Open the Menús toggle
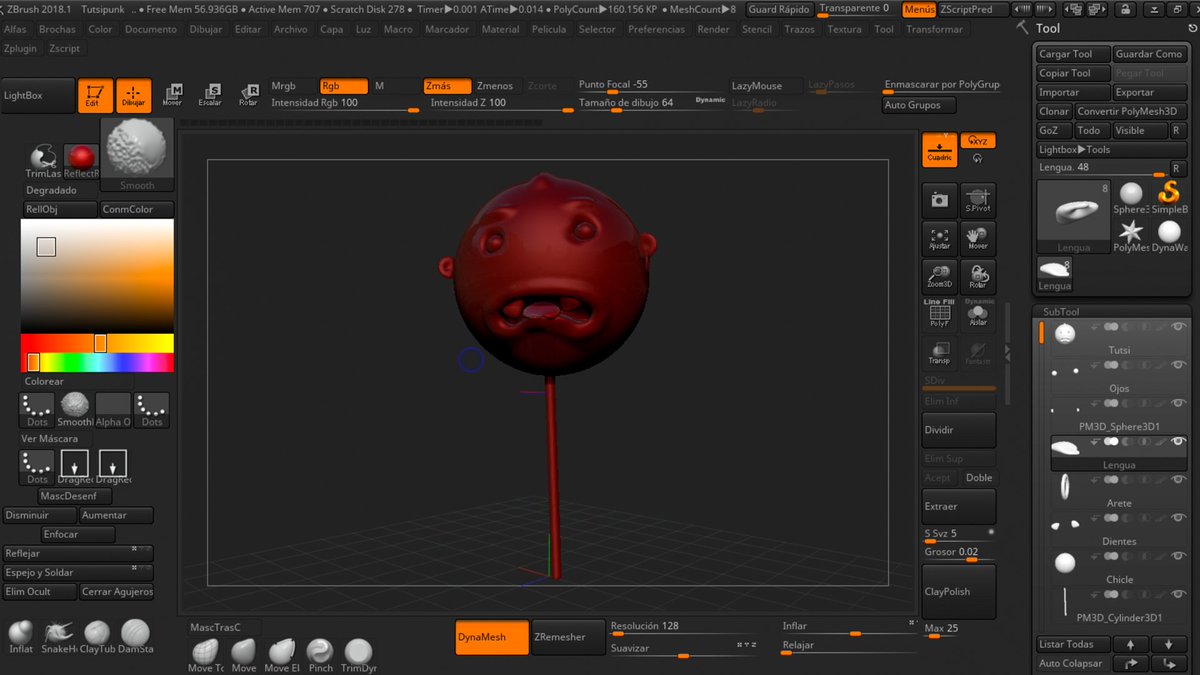Screen dimensions: 1200x675 click(919, 9)
